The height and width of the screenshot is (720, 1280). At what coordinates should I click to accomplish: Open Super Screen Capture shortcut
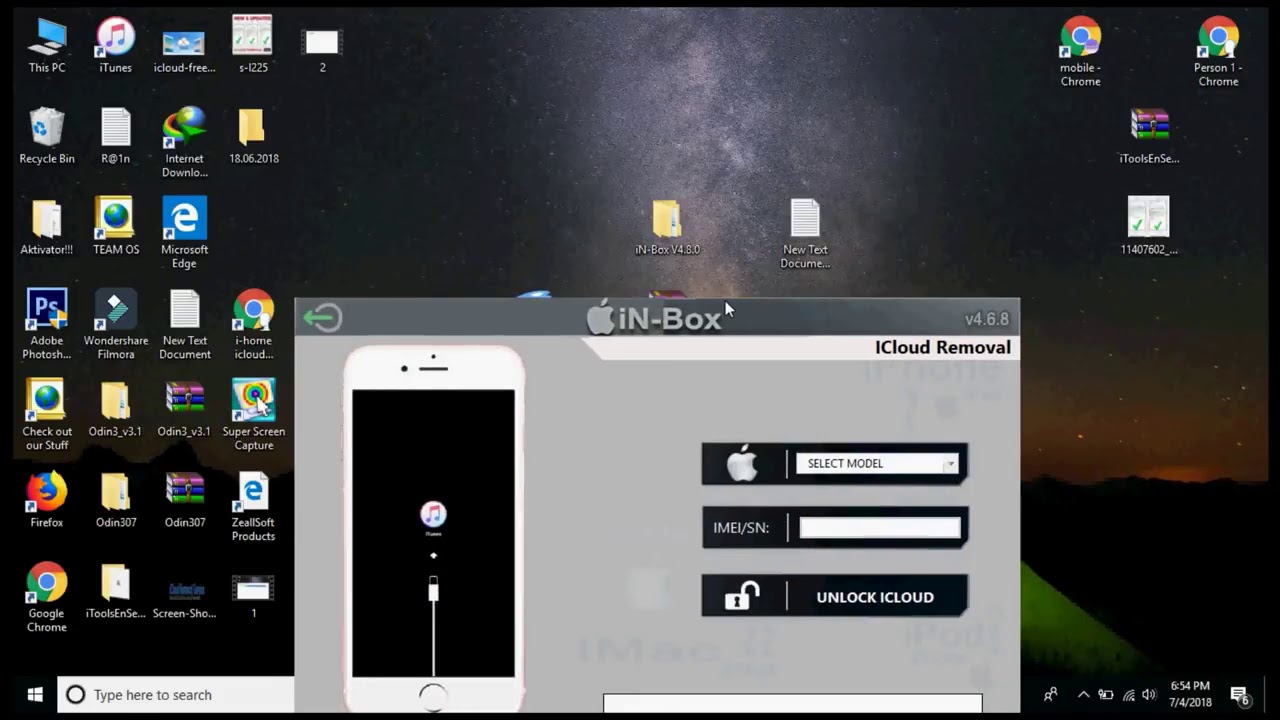253,415
